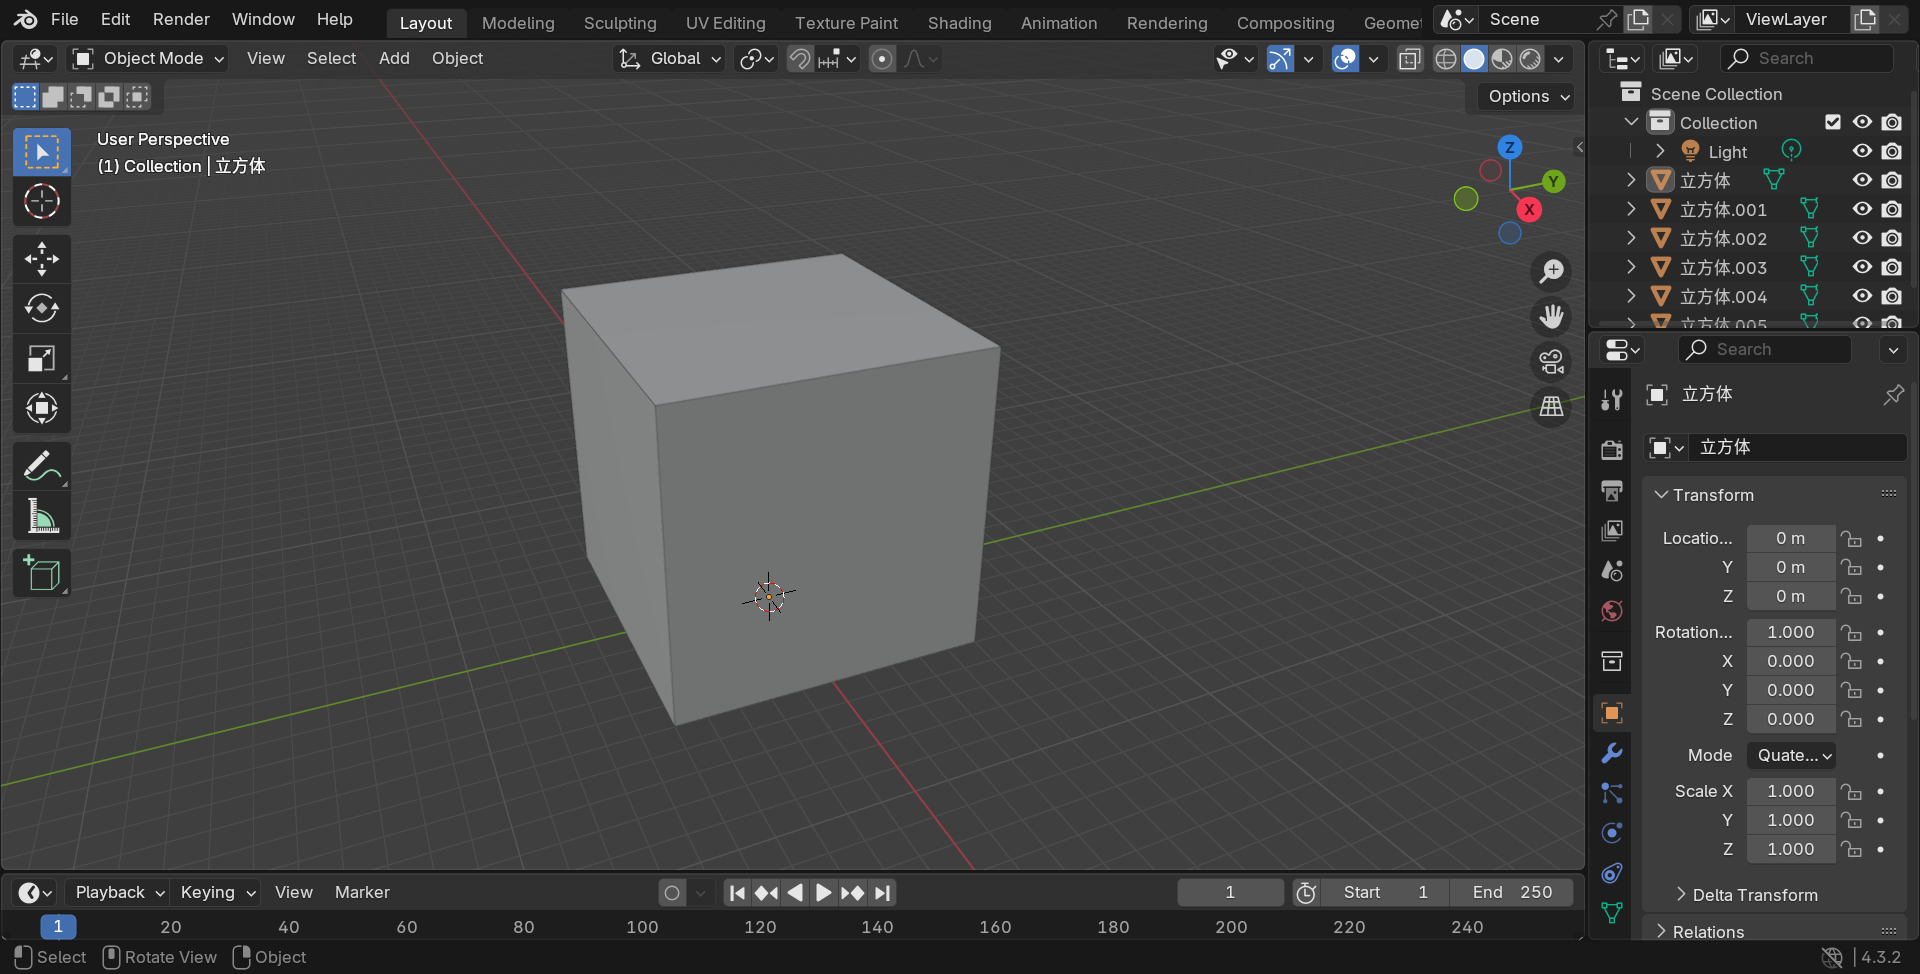Switch to the Shading workspace tab
The height and width of the screenshot is (974, 1920).
[959, 22]
